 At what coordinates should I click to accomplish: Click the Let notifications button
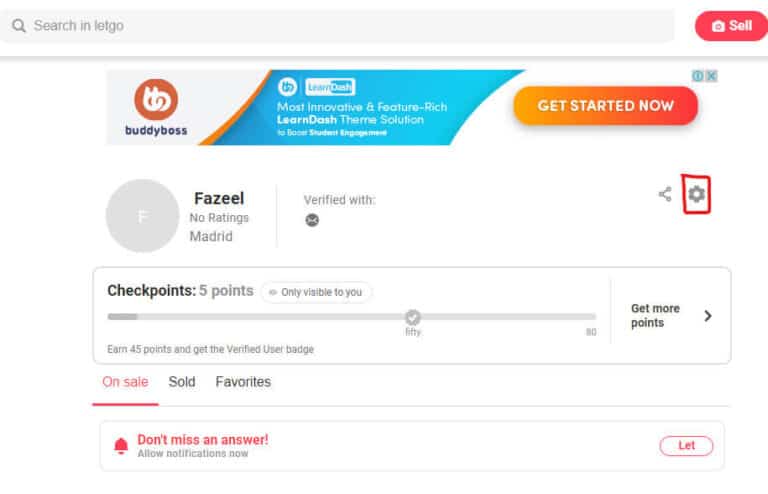click(x=686, y=446)
